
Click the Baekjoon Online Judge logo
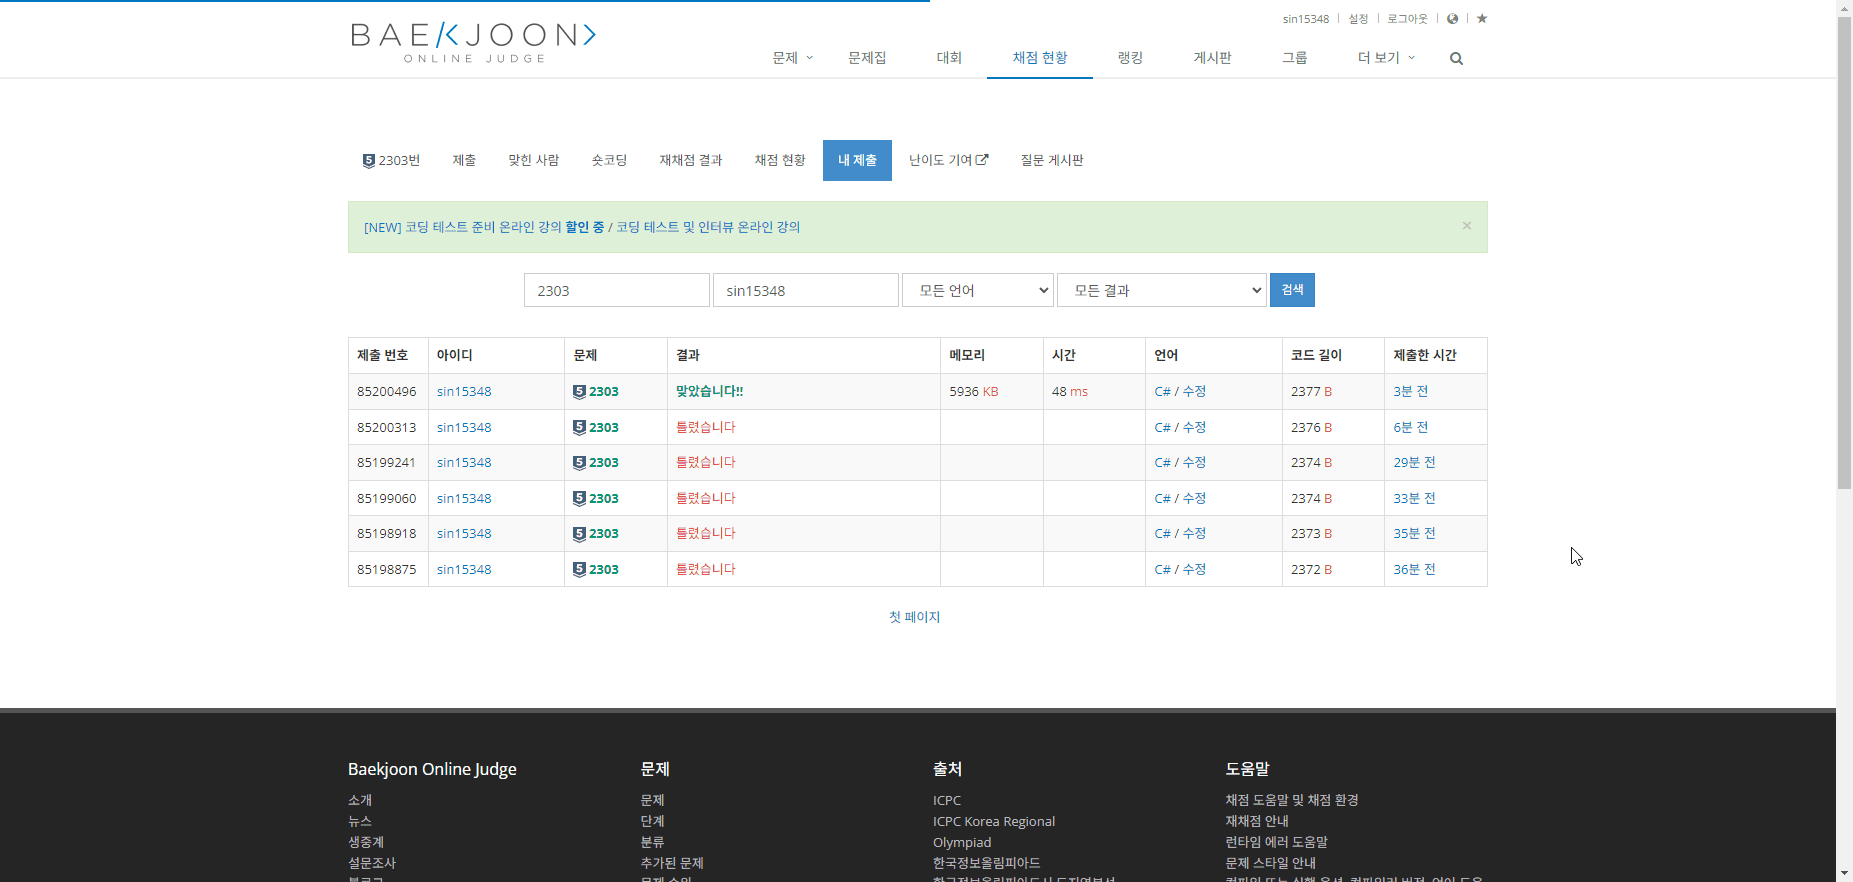pos(473,43)
